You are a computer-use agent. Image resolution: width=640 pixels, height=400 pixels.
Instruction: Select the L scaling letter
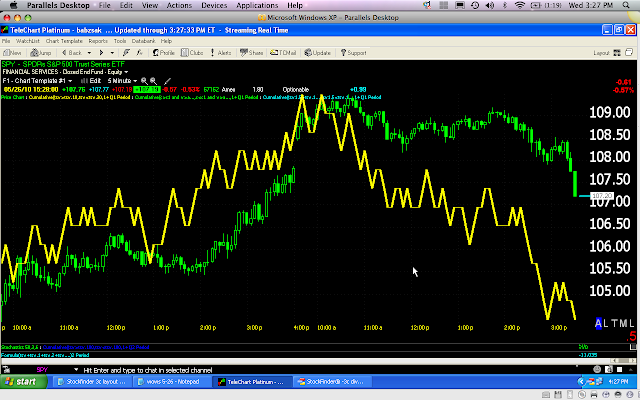[606, 324]
